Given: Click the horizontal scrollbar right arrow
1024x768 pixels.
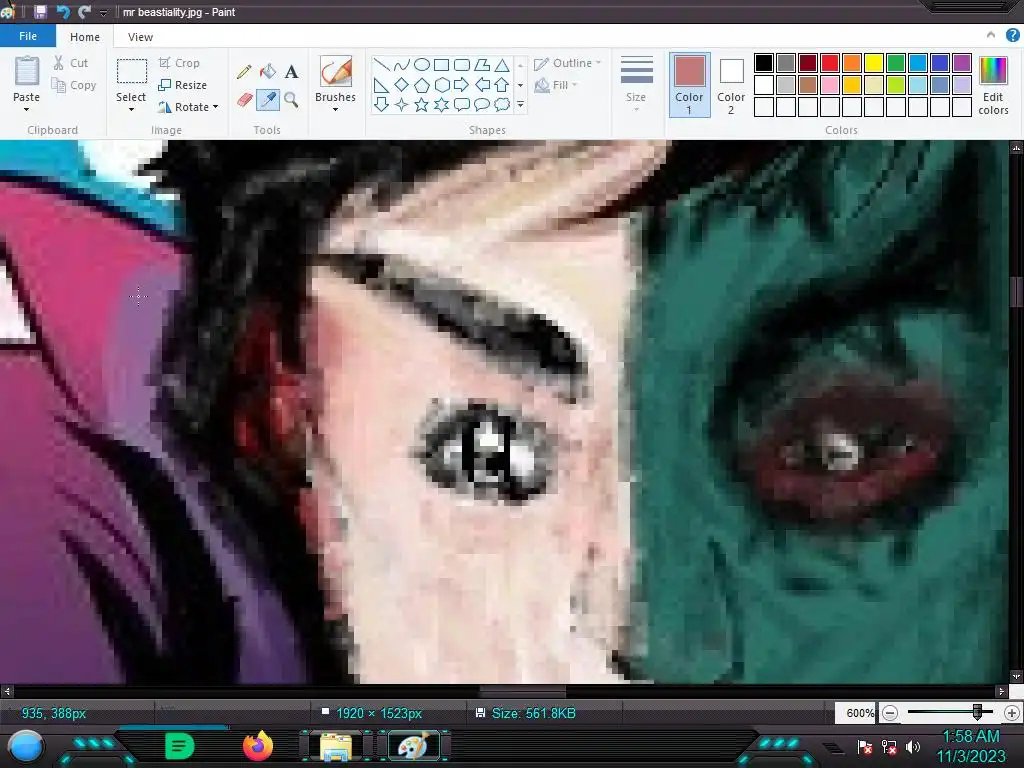Looking at the screenshot, I should 1001,691.
